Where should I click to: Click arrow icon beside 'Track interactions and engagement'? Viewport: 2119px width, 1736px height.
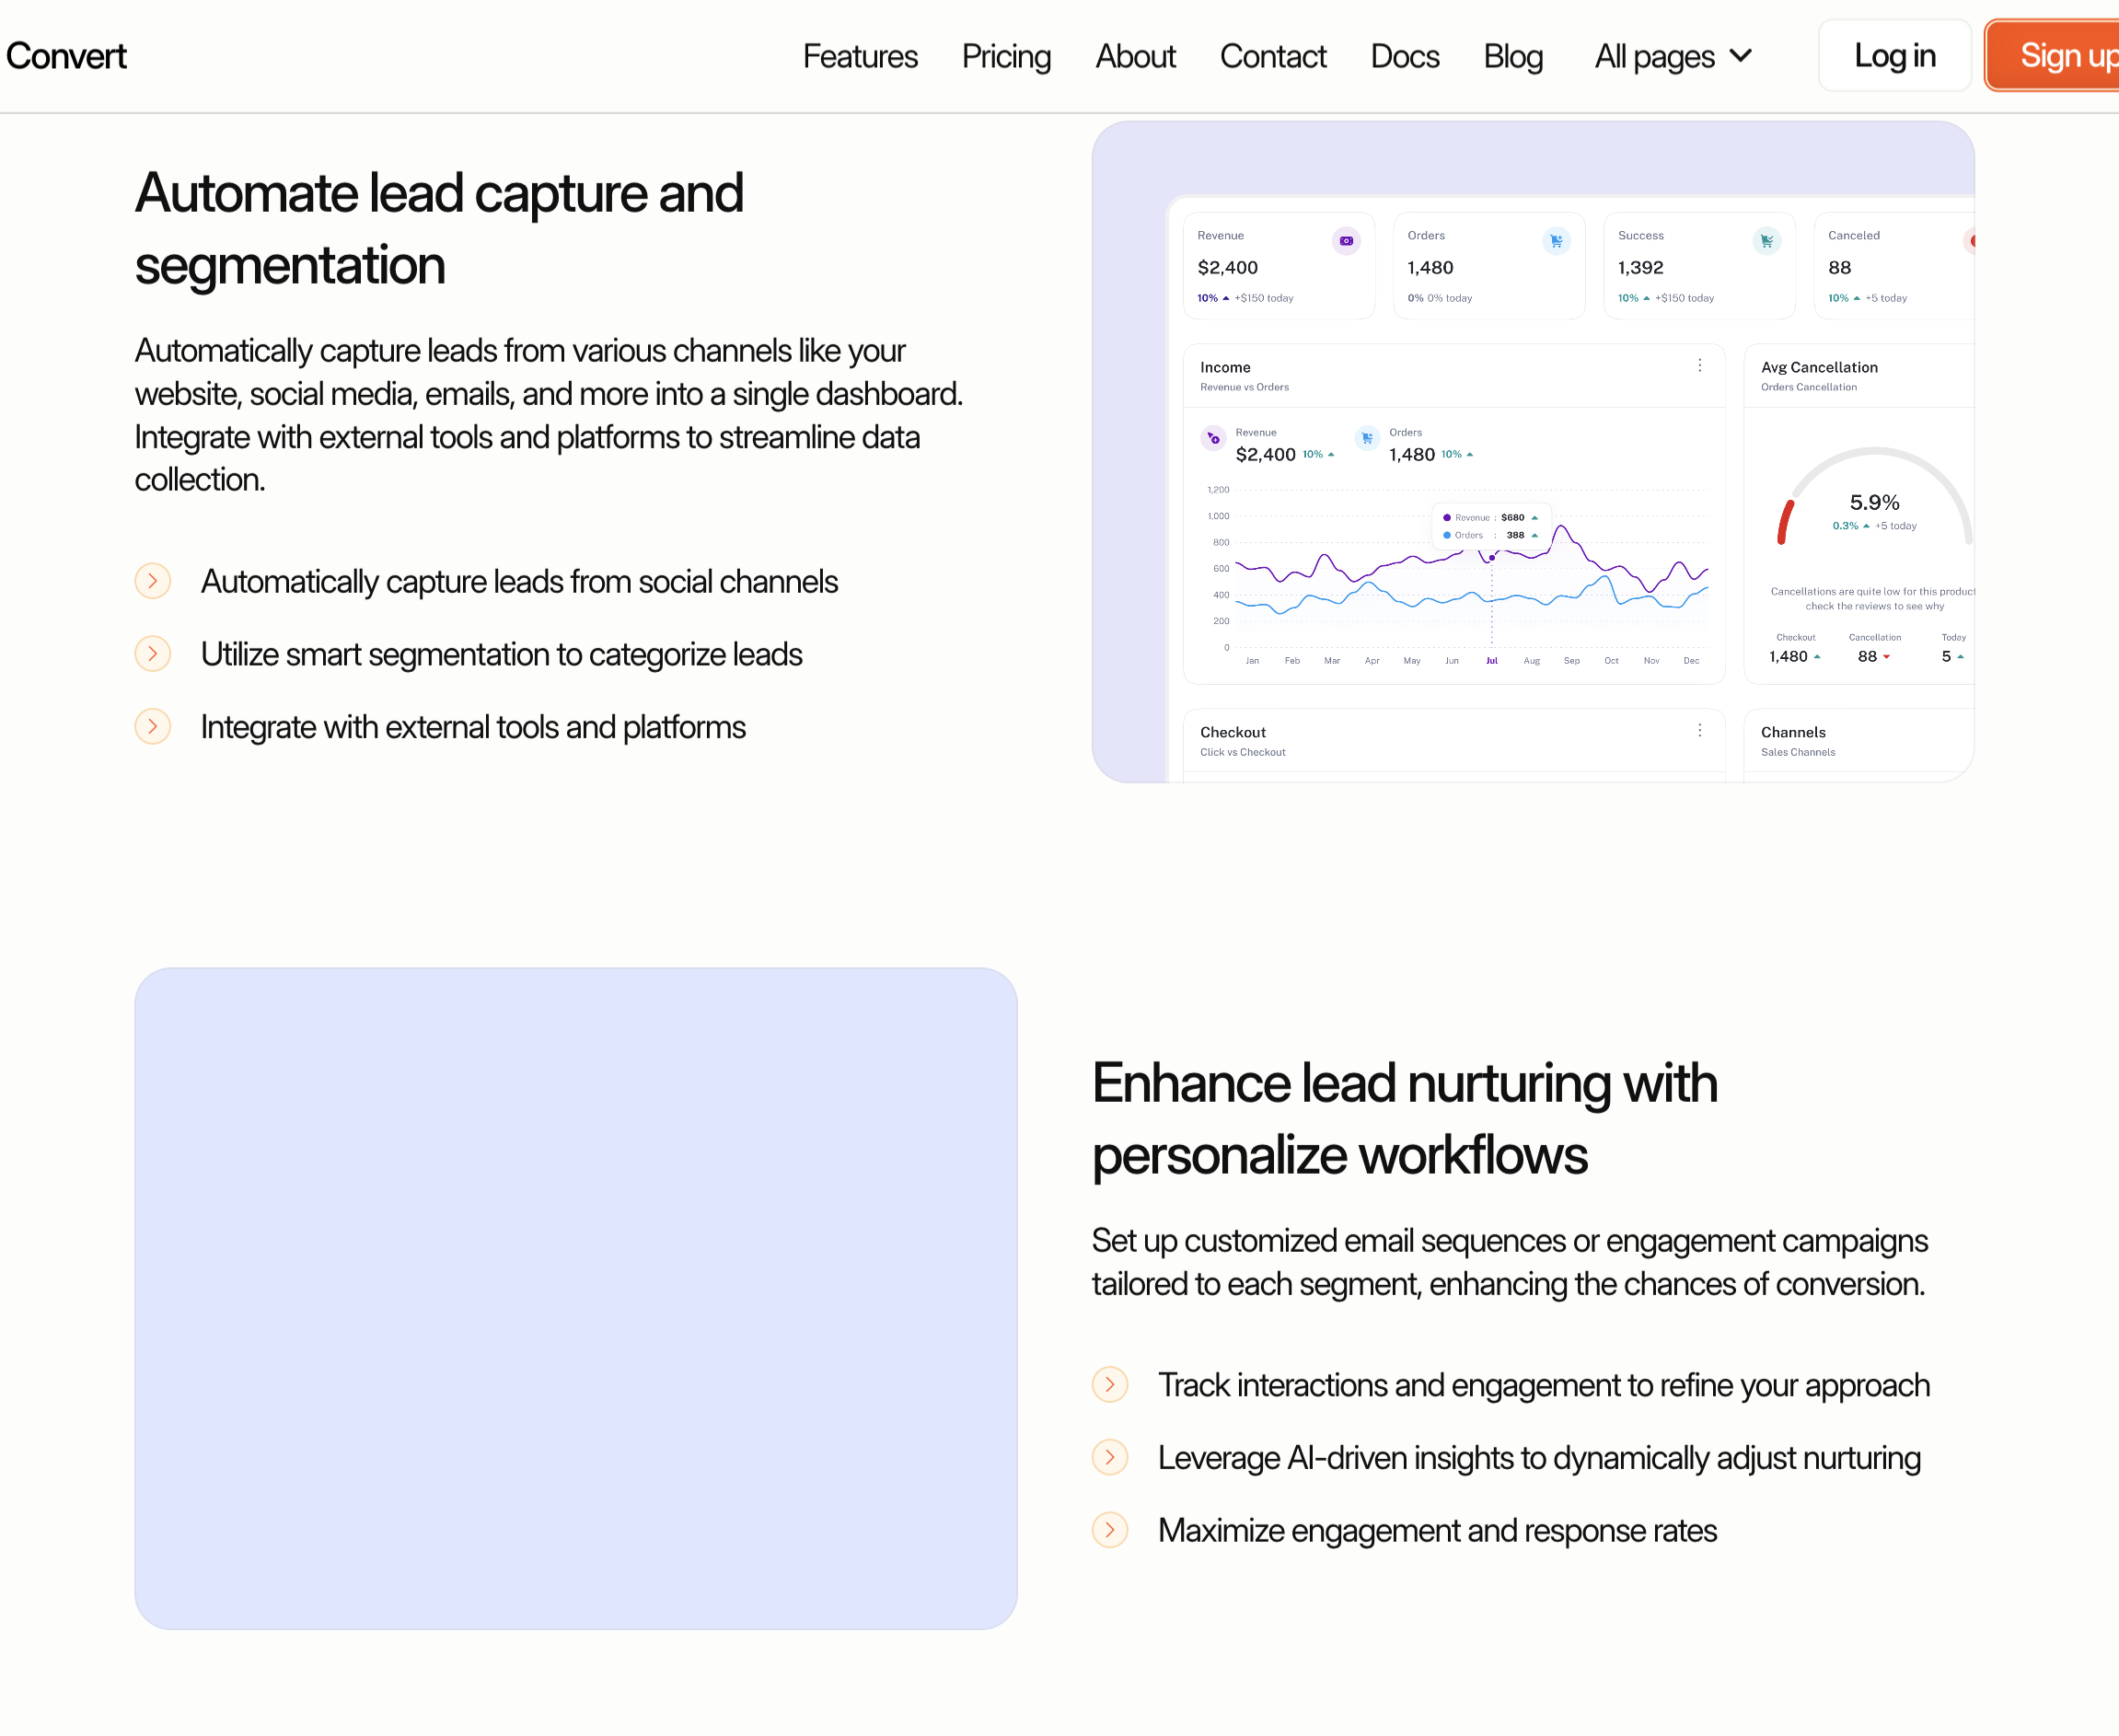tap(1110, 1385)
